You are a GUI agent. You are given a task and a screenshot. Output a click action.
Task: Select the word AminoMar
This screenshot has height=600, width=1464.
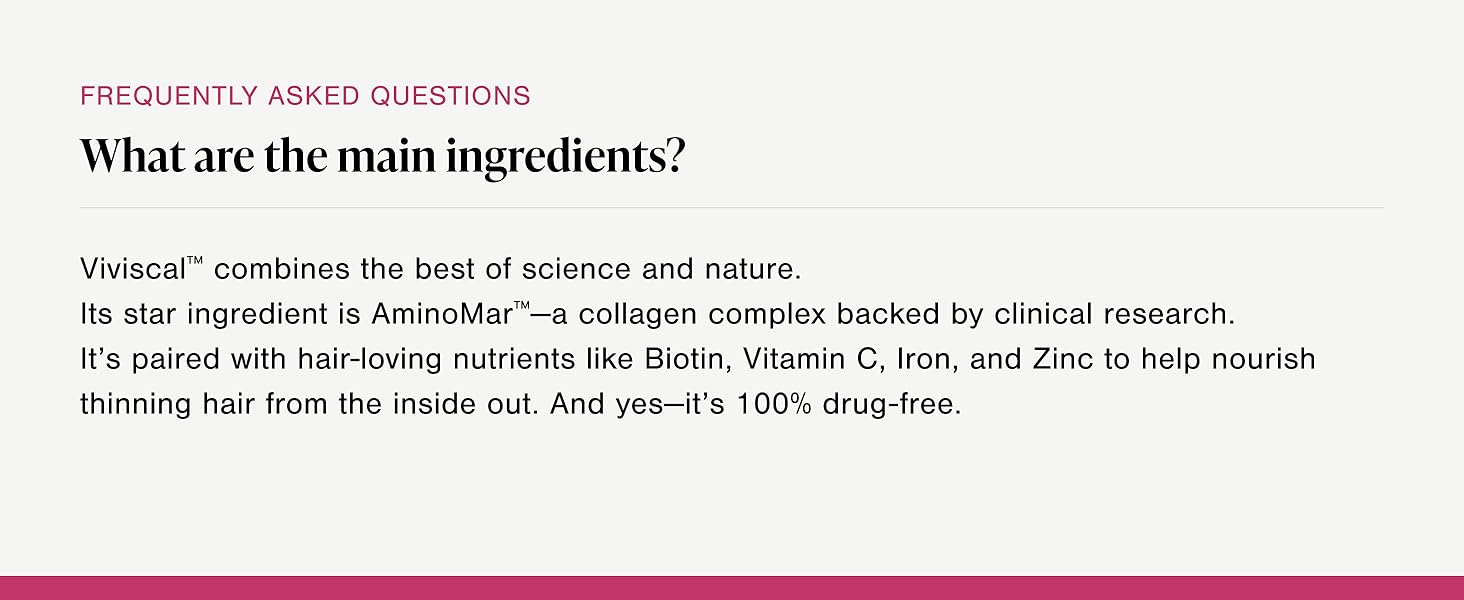point(442,314)
